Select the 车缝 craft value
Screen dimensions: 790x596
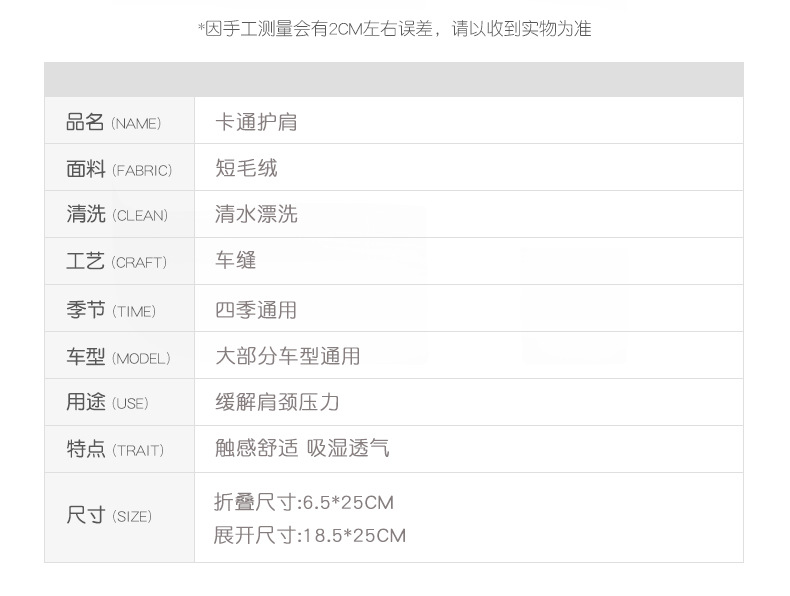pyautogui.click(x=236, y=260)
